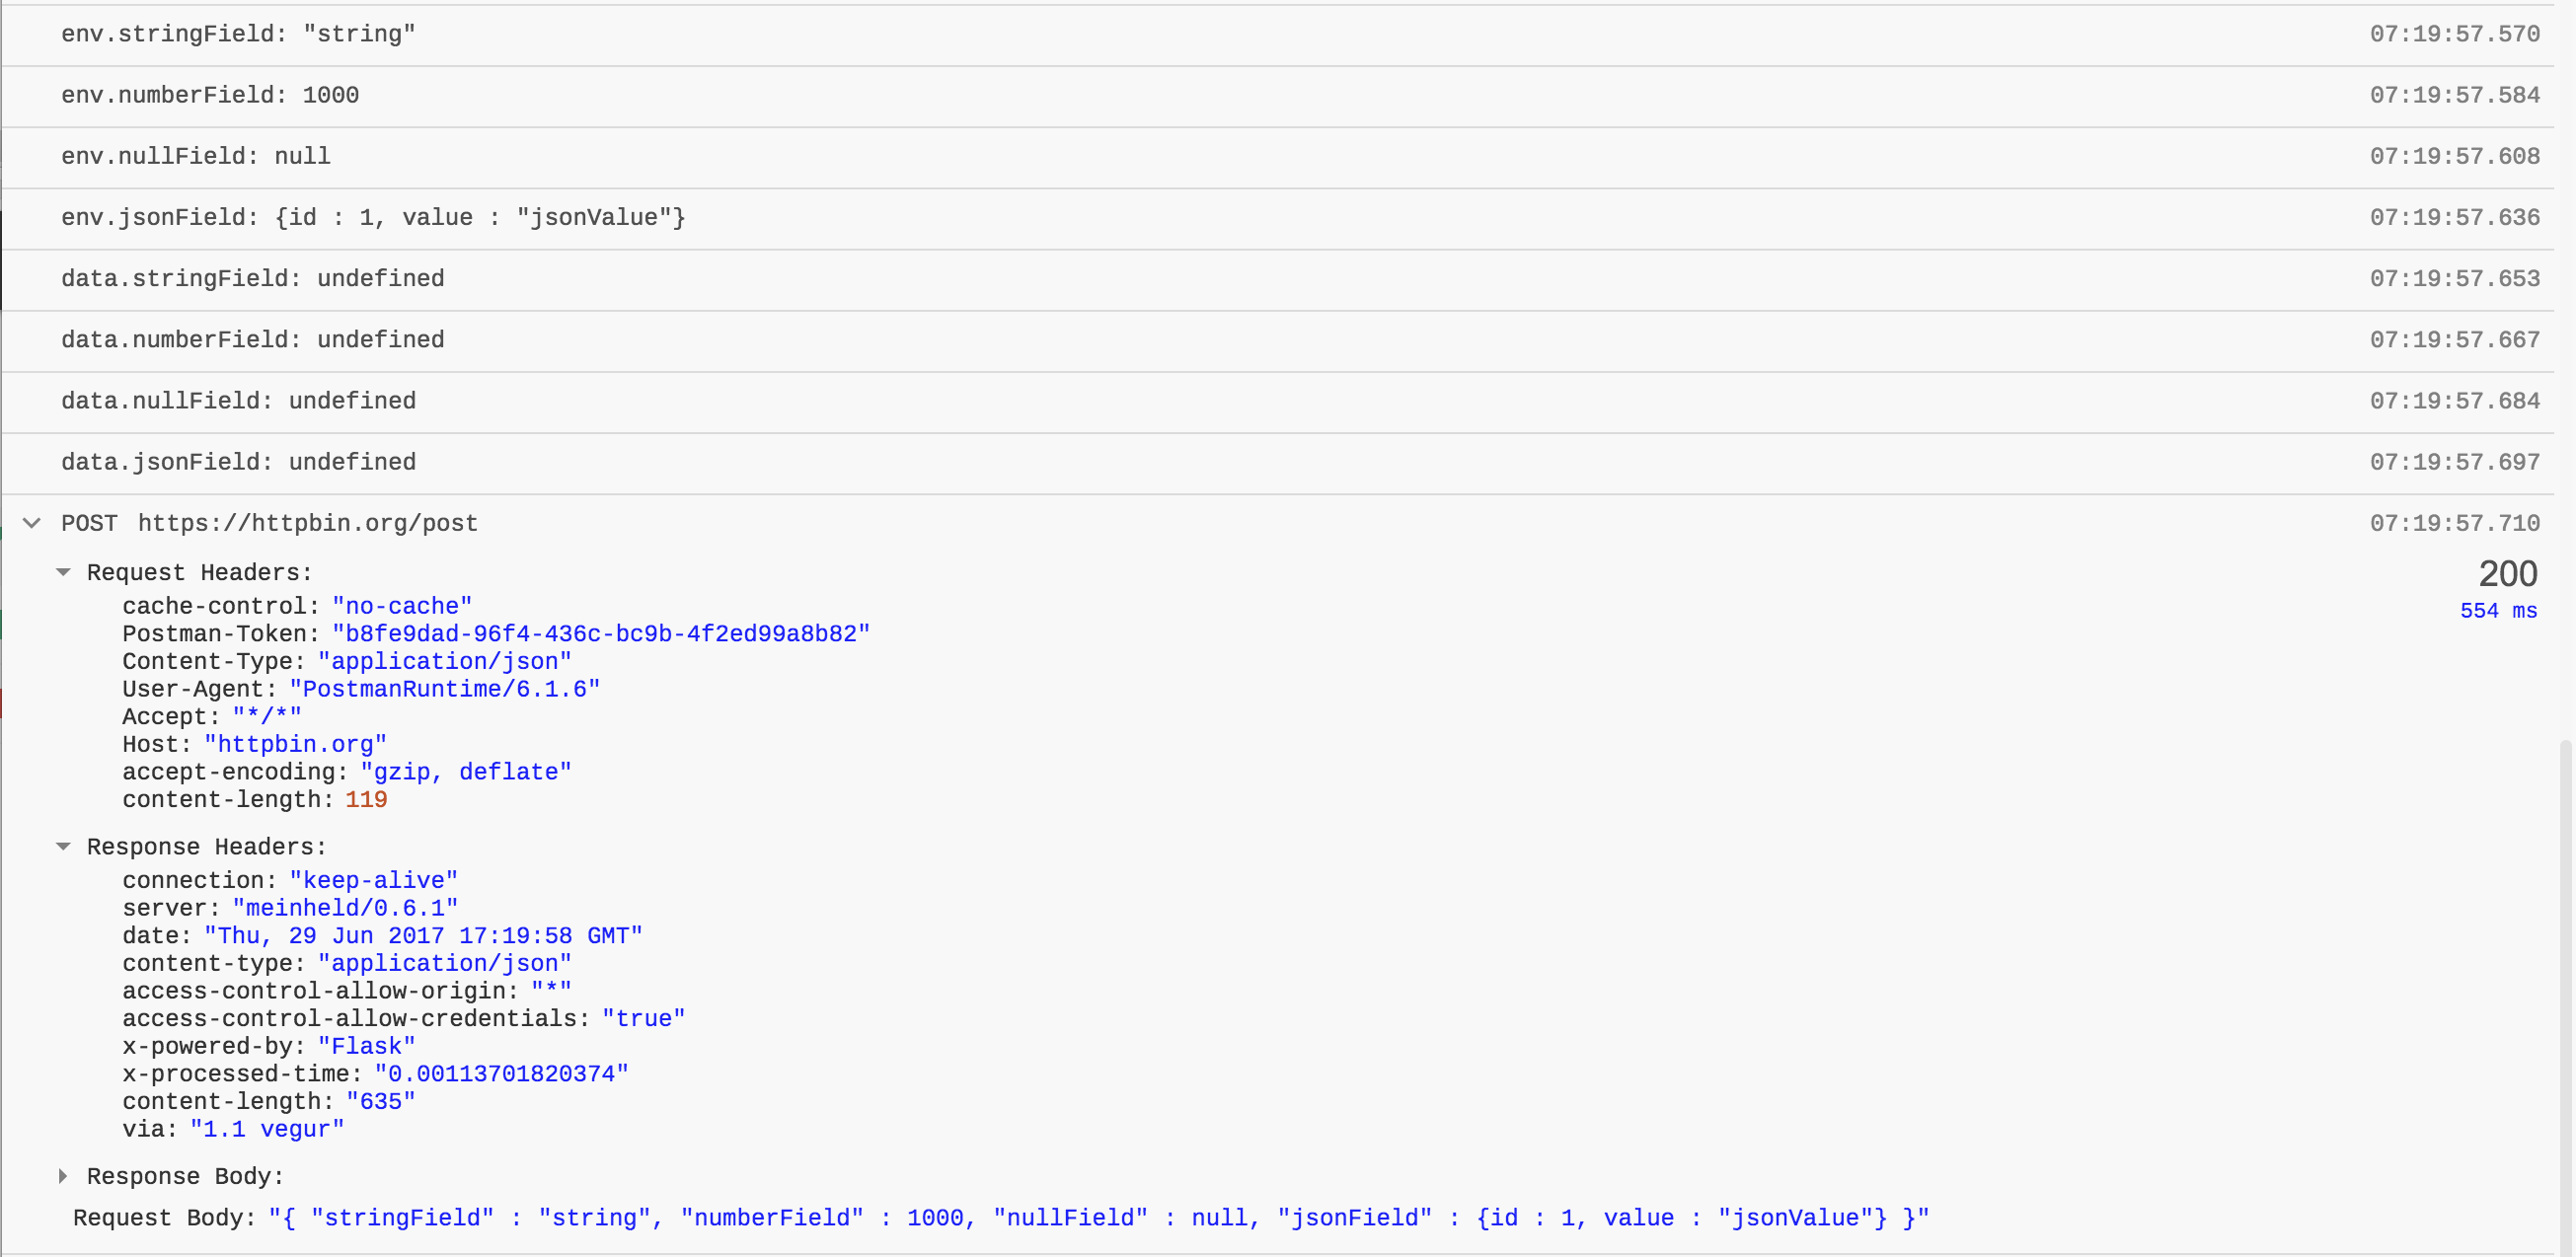Collapse the POST request log entry chevron
The height and width of the screenshot is (1257, 2576).
pos(31,523)
